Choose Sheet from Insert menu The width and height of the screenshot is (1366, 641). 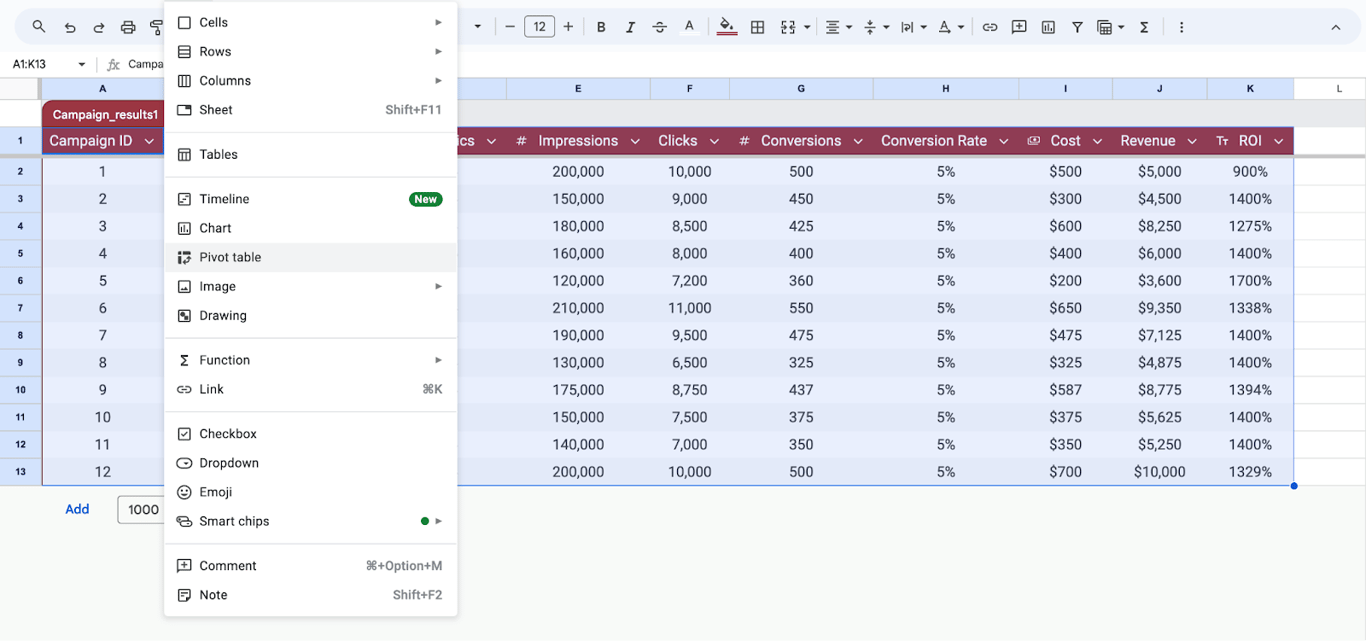tap(310, 110)
